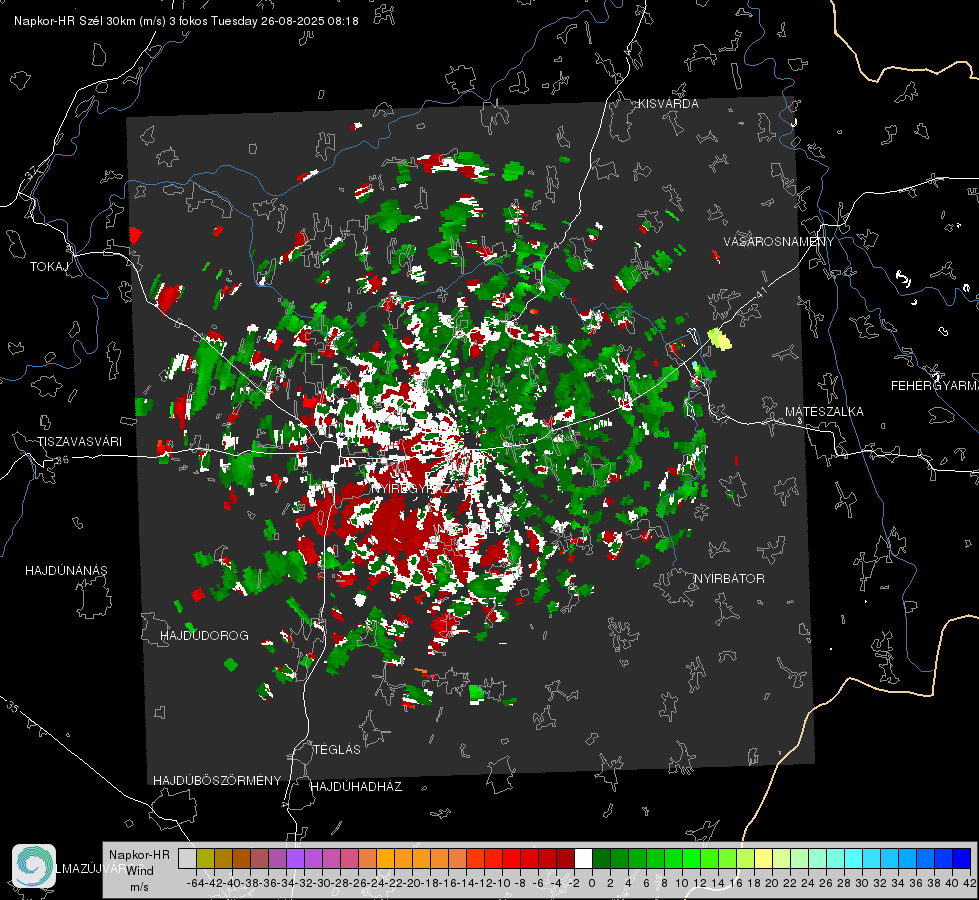The image size is (979, 900).
Task: Click road number 35 at lower left
Action: 12,706
